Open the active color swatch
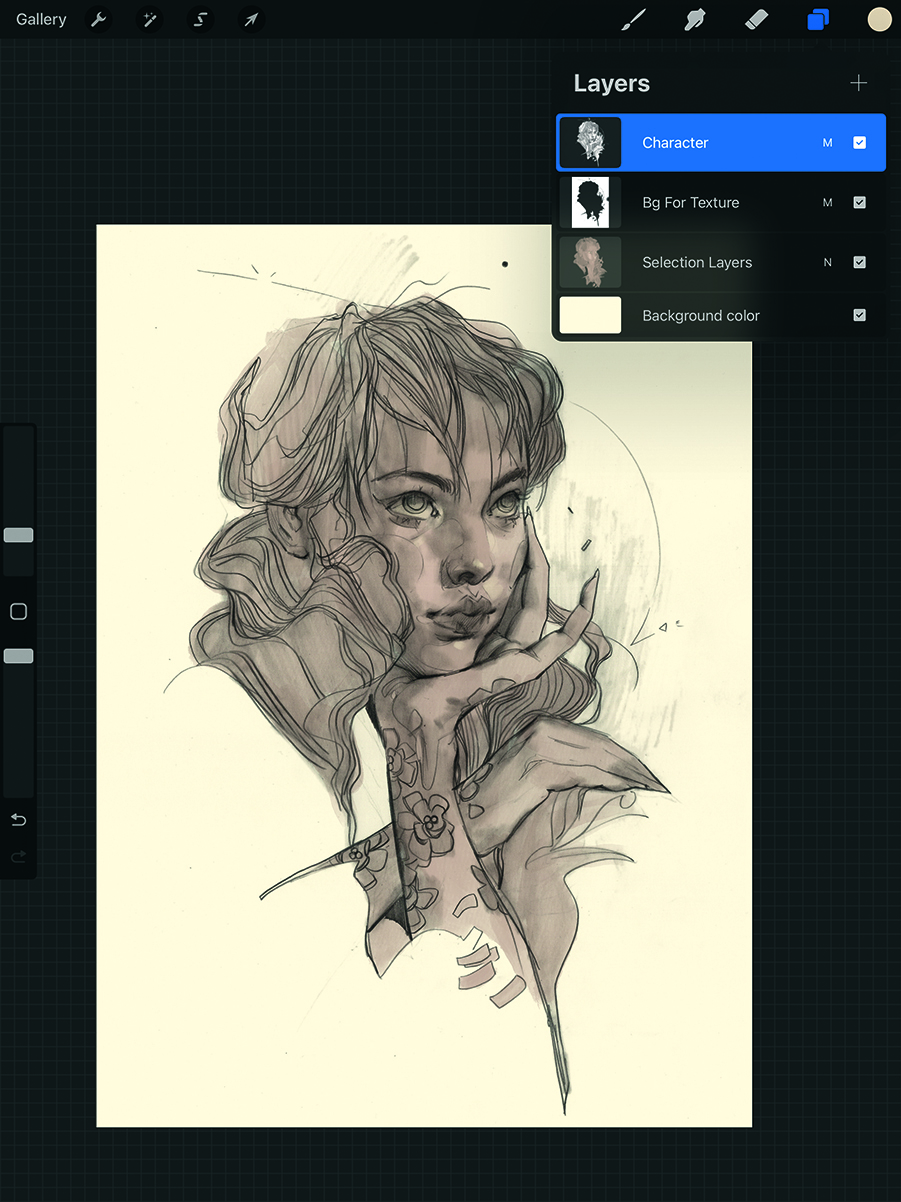901x1202 pixels. pyautogui.click(x=879, y=20)
